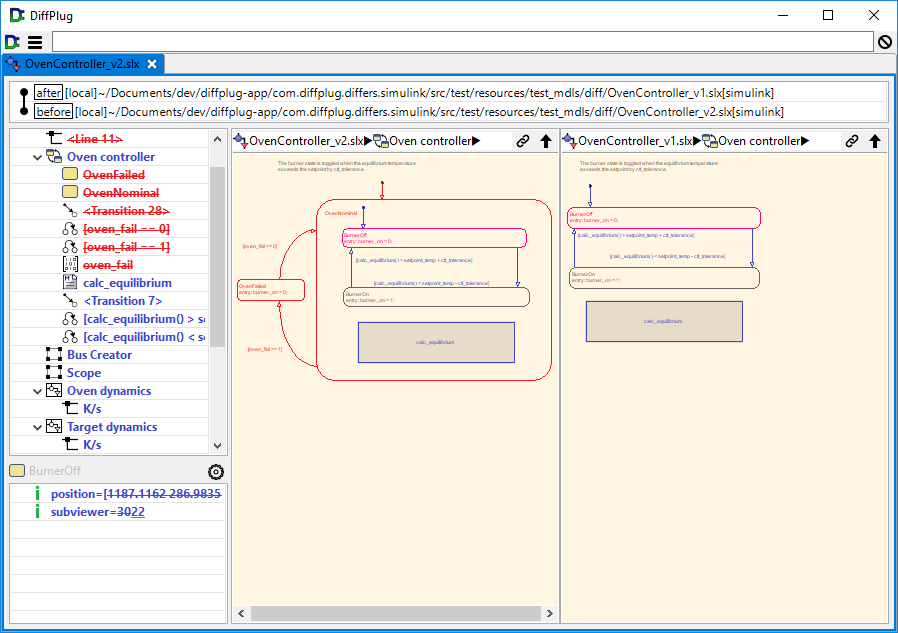The image size is (898, 633).
Task: Select the subviewer property row
Action: click(118, 512)
